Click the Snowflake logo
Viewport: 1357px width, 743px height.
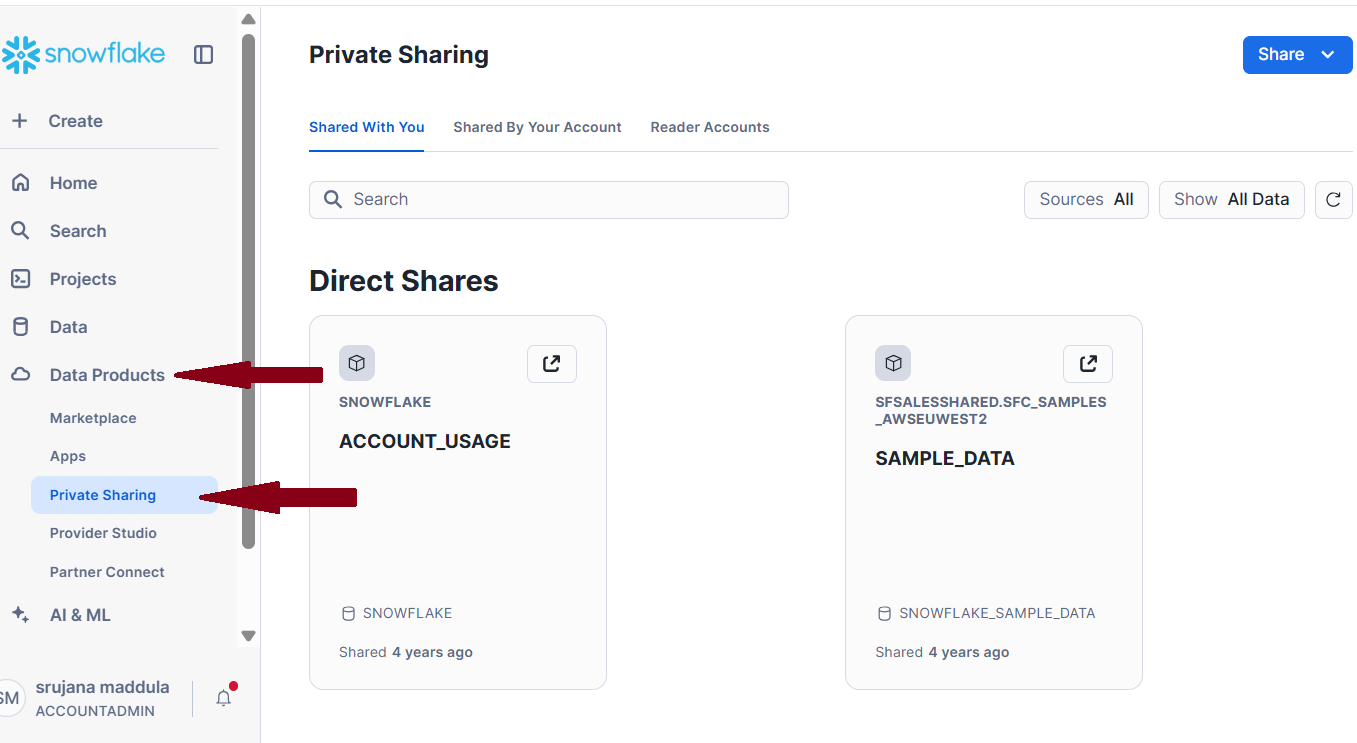click(x=84, y=55)
